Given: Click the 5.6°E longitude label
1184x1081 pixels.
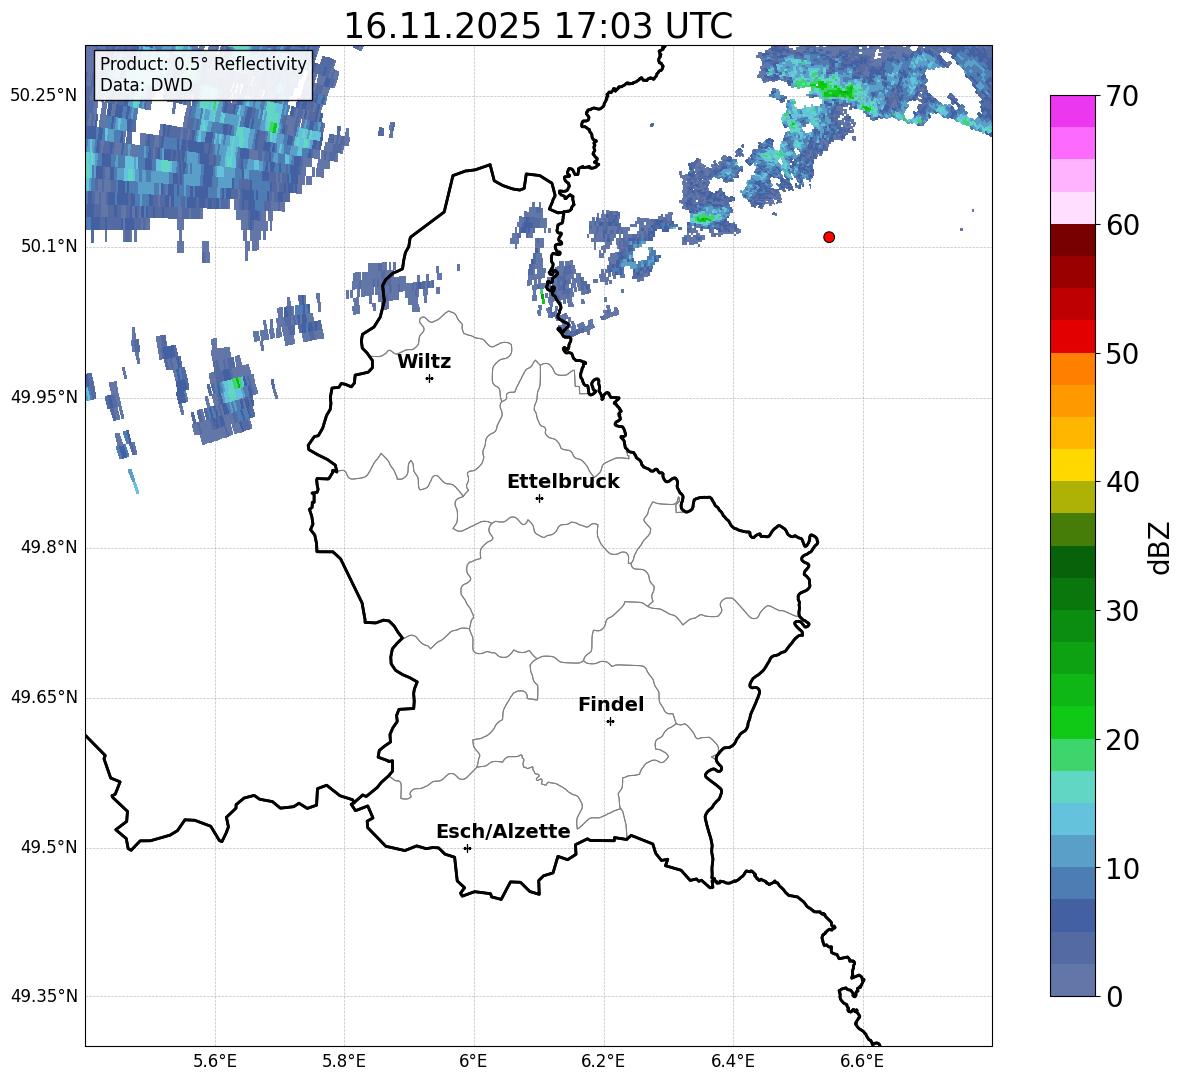Looking at the screenshot, I should pyautogui.click(x=215, y=1061).
